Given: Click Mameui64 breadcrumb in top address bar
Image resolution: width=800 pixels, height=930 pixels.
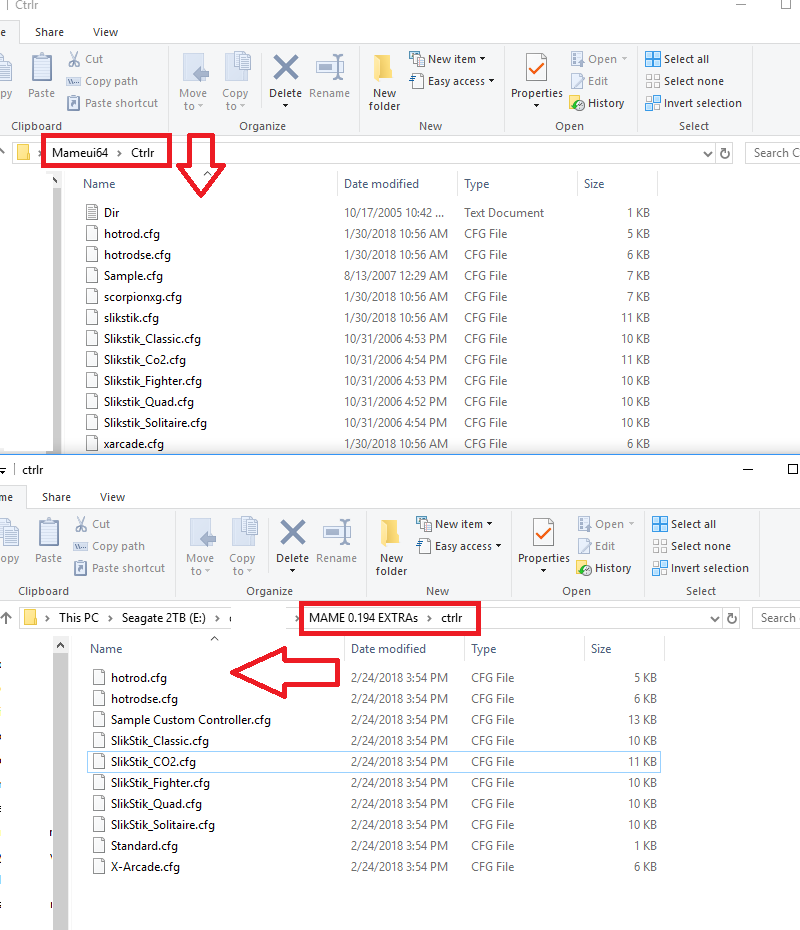Looking at the screenshot, I should [80, 152].
